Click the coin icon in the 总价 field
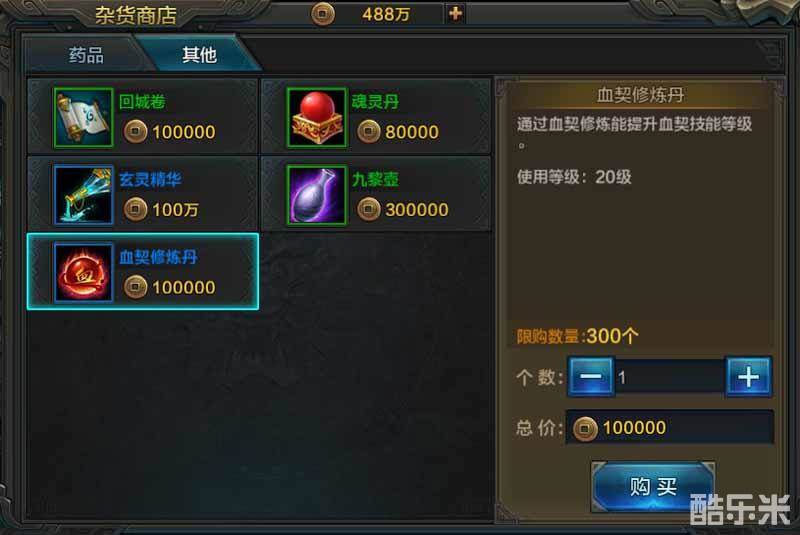 (585, 428)
